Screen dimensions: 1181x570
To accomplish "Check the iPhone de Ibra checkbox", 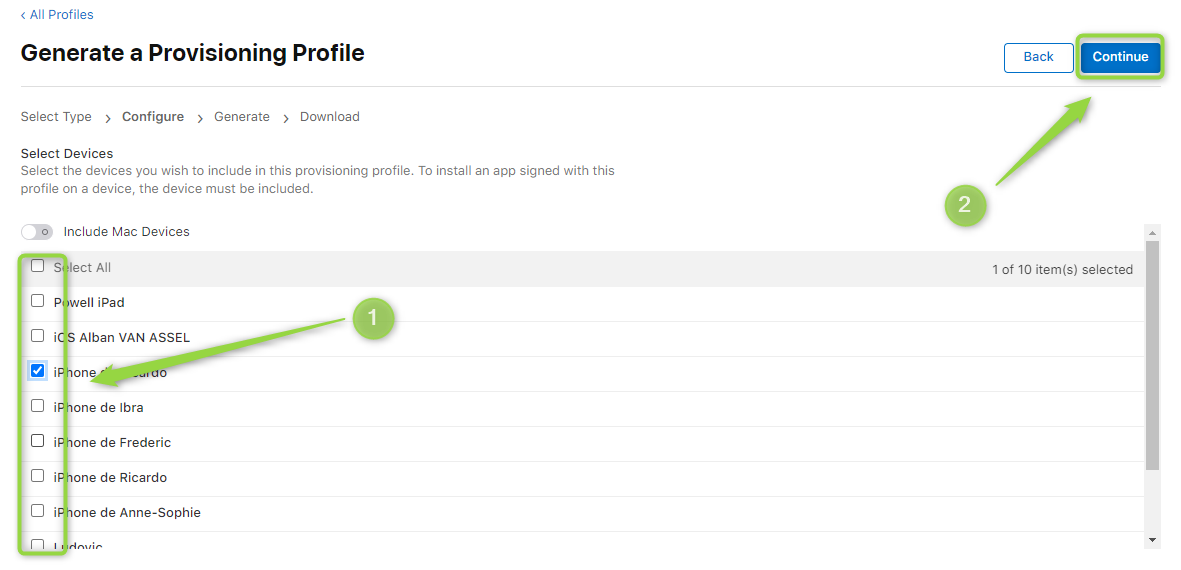I will pyautogui.click(x=38, y=406).
